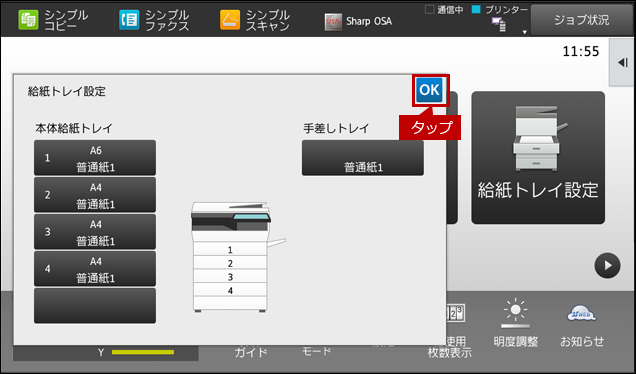Open brightness adjustment (明度調整)
This screenshot has height=374, width=636.
click(x=516, y=323)
